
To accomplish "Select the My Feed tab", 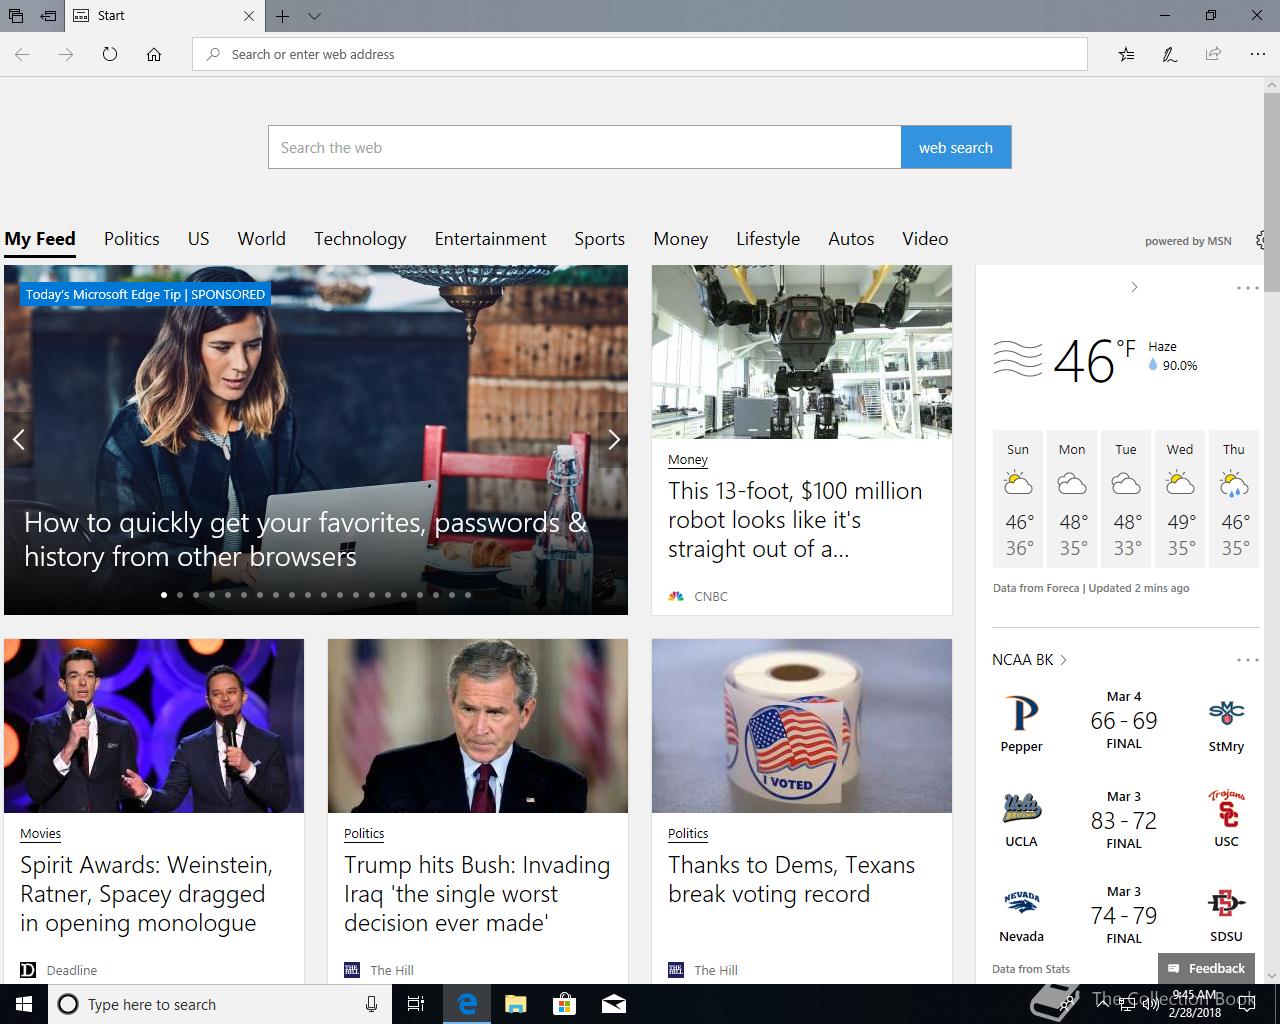I will 40,239.
